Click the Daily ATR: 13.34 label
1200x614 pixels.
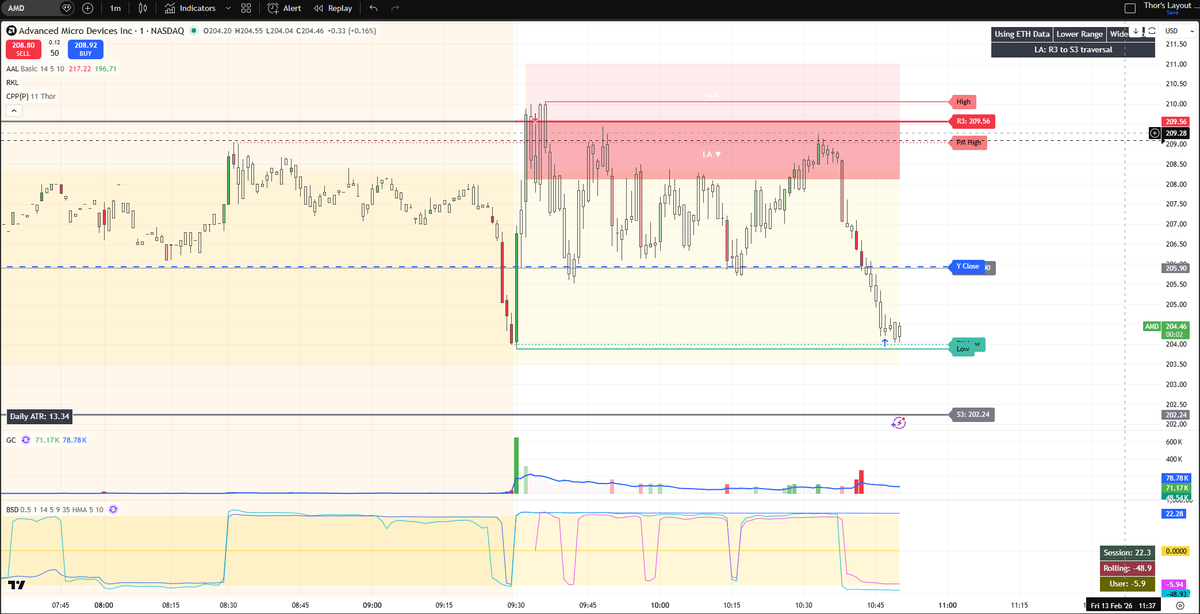[x=40, y=415]
